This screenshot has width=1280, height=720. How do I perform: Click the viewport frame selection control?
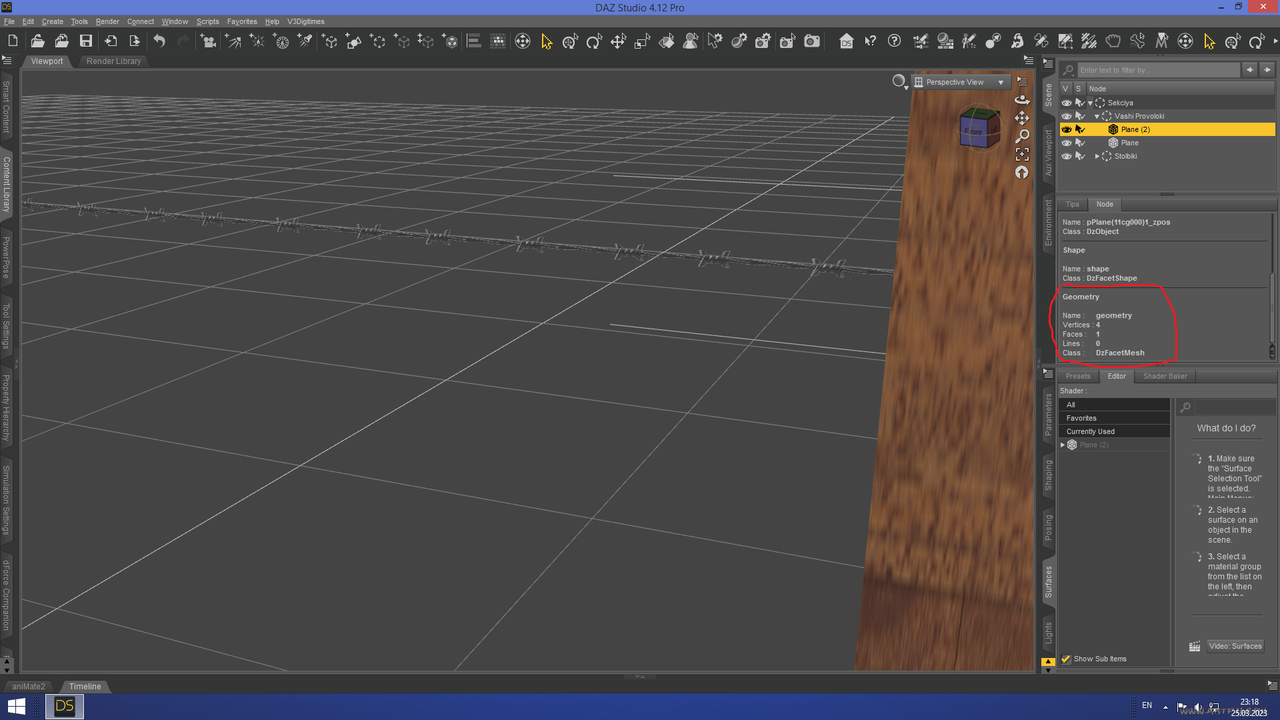(x=1022, y=154)
